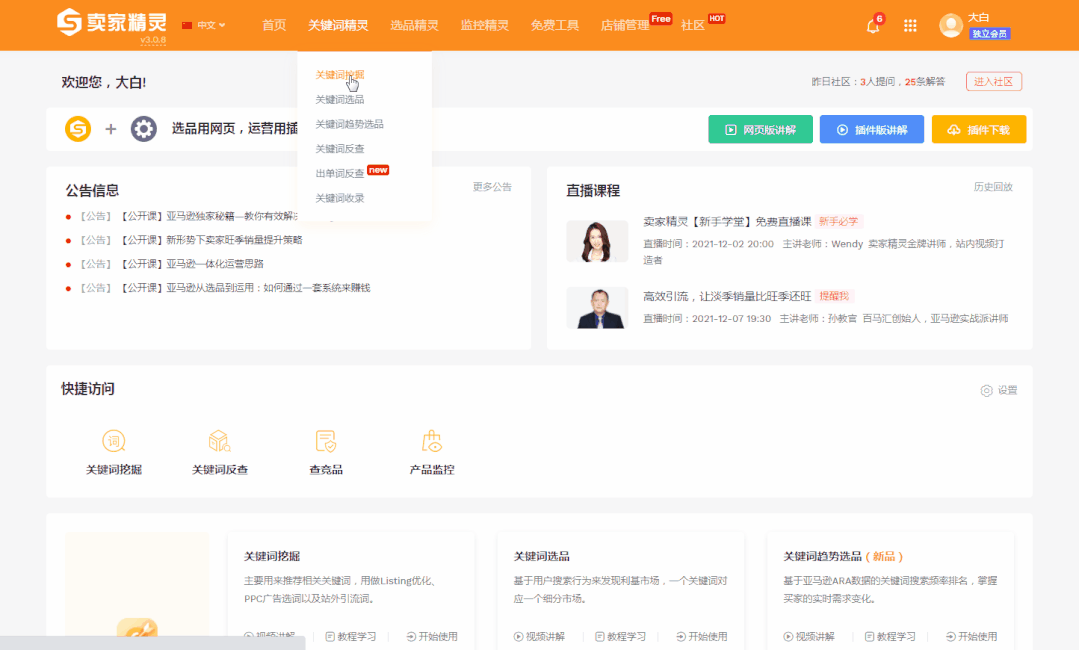Open the 关键词挖掘 quick access icon
1079x650 pixels.
113,449
